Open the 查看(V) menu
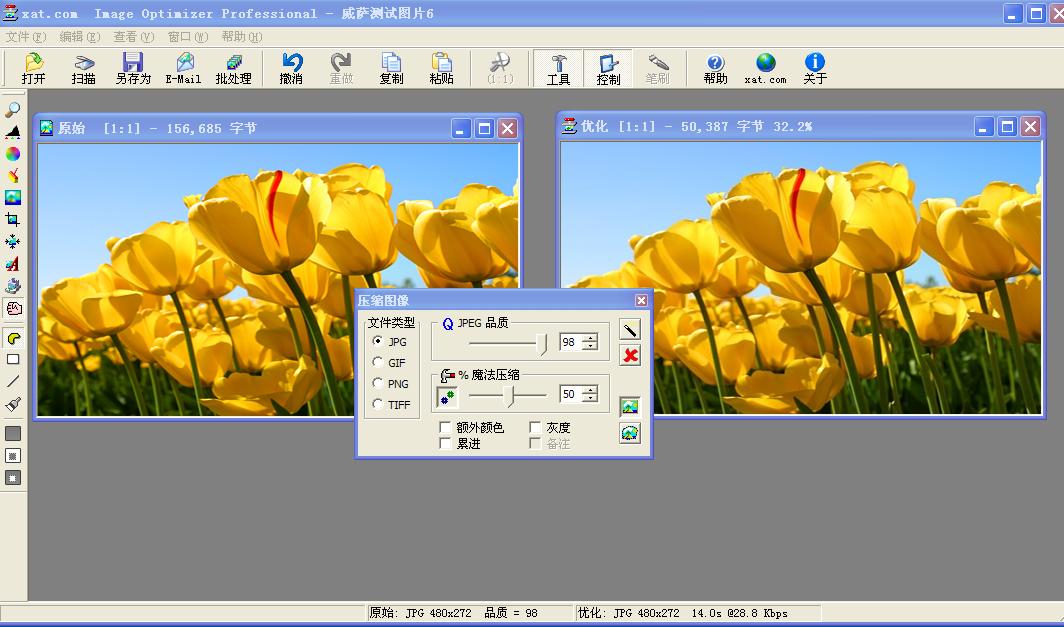The image size is (1064, 627). tap(134, 37)
